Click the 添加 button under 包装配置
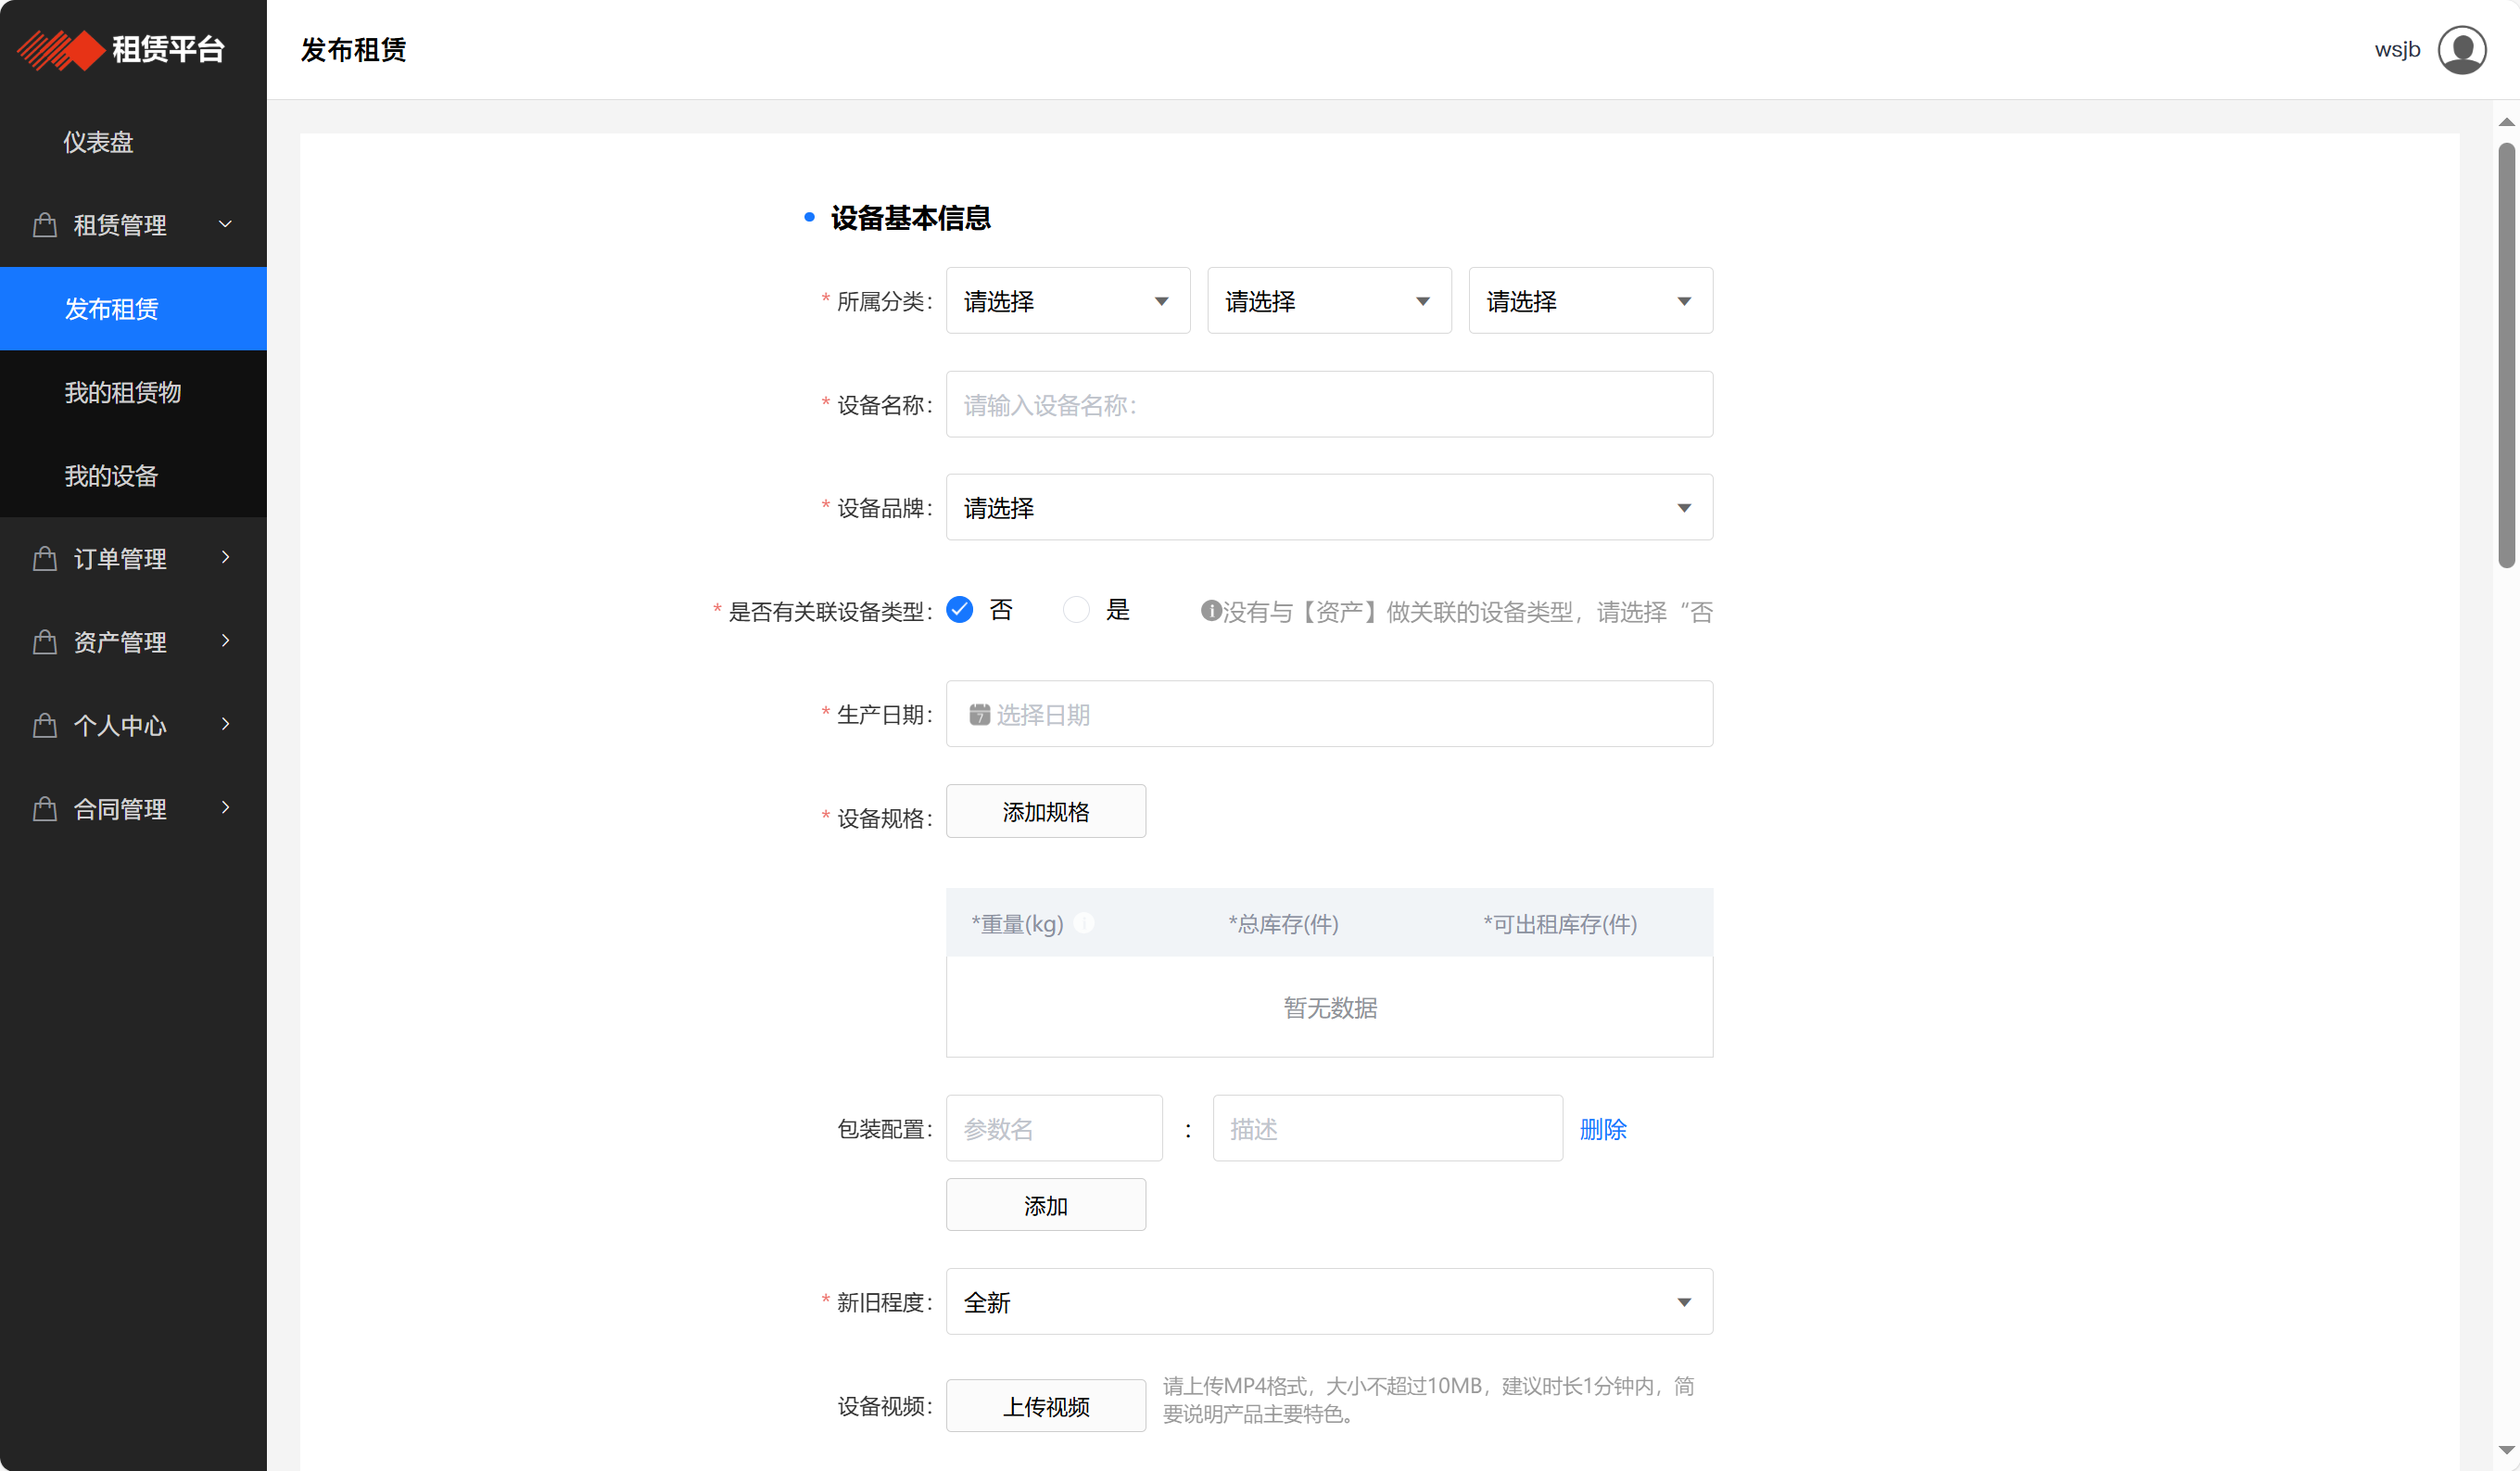 click(1045, 1205)
